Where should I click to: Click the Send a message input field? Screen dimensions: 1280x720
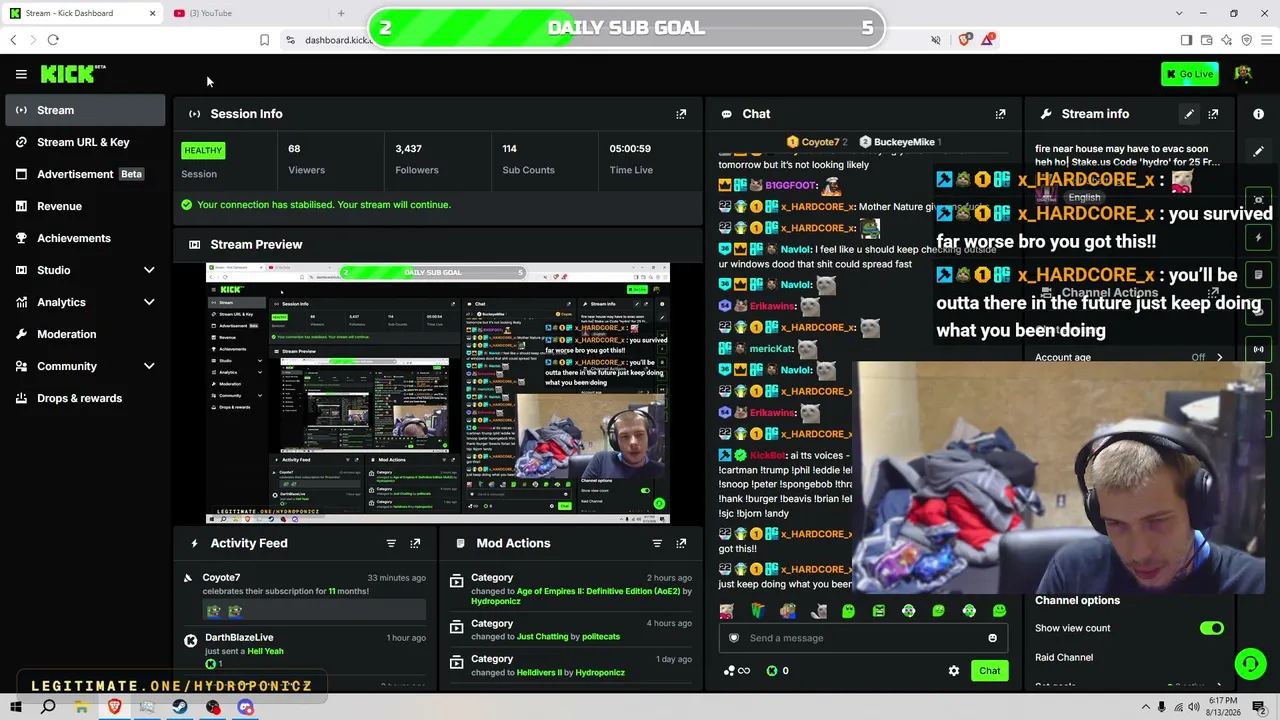click(x=862, y=638)
